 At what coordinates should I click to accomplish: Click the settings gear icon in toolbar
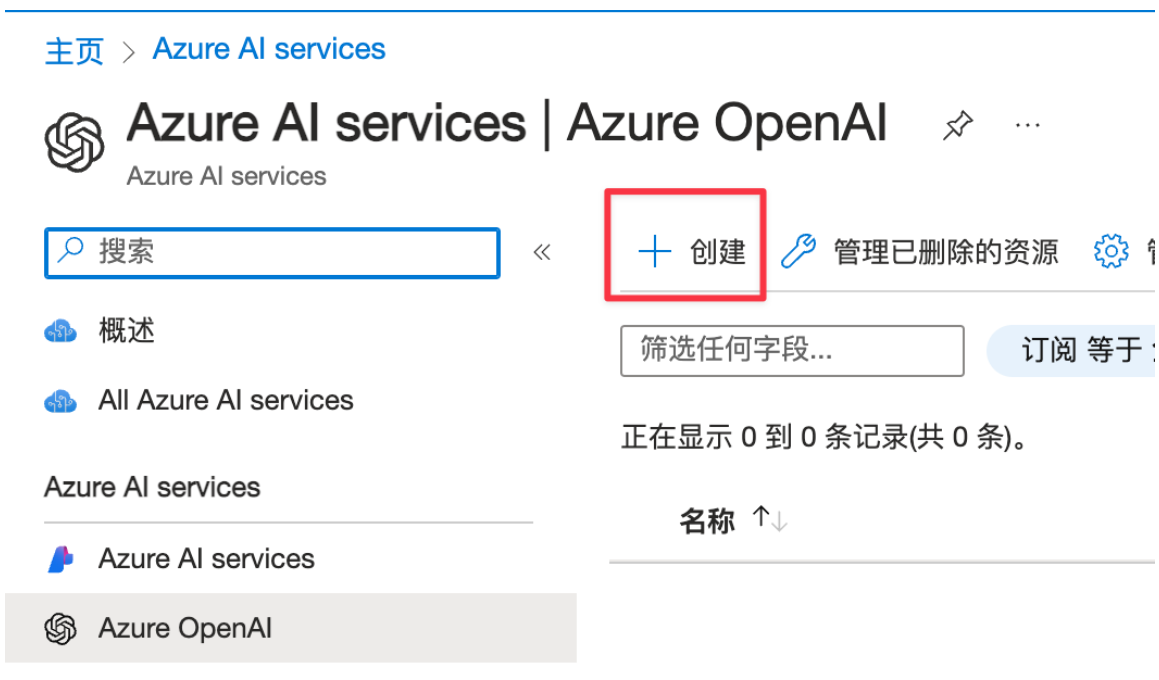pyautogui.click(x=1111, y=251)
